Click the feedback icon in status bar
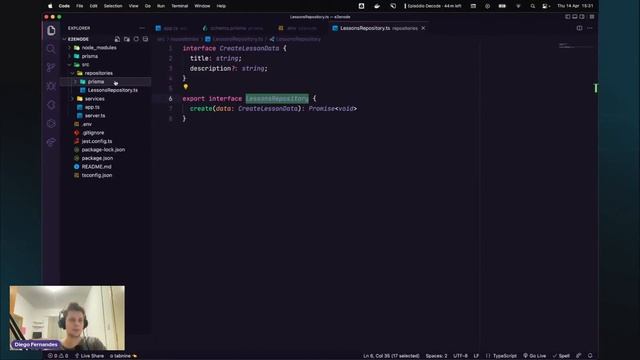Screen dimensions: 640x360 pyautogui.click(x=579, y=356)
